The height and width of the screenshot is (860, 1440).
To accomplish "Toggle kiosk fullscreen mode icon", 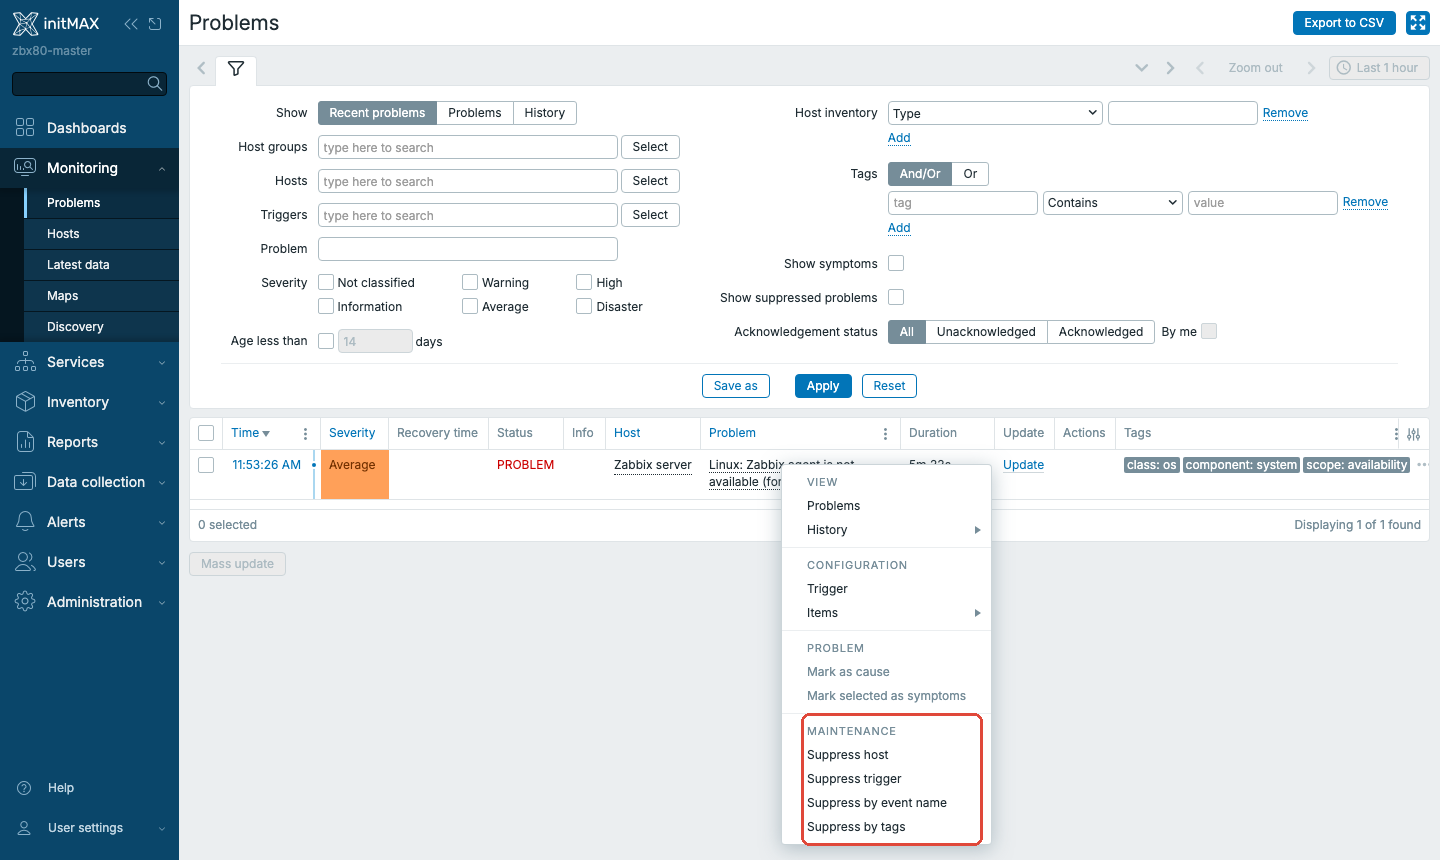I will 1418,23.
